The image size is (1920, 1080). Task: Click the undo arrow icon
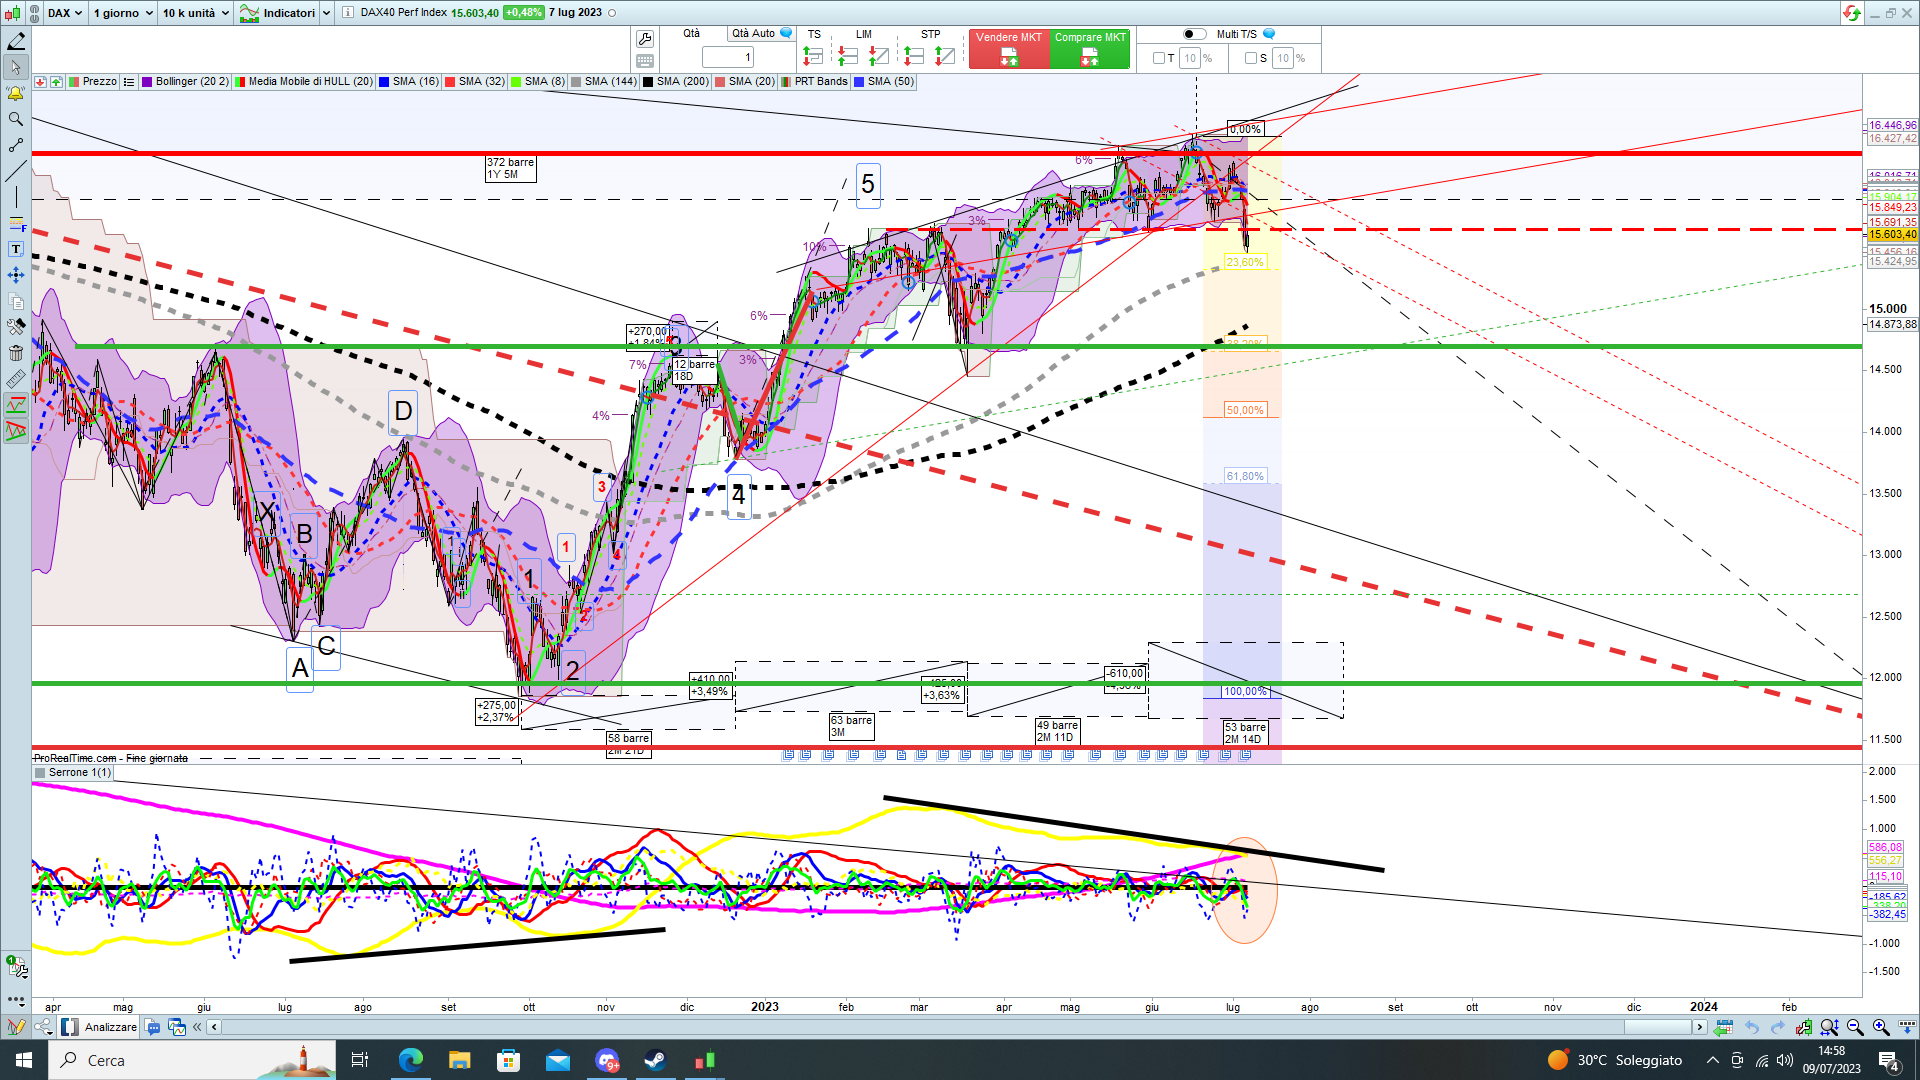point(1751,1027)
